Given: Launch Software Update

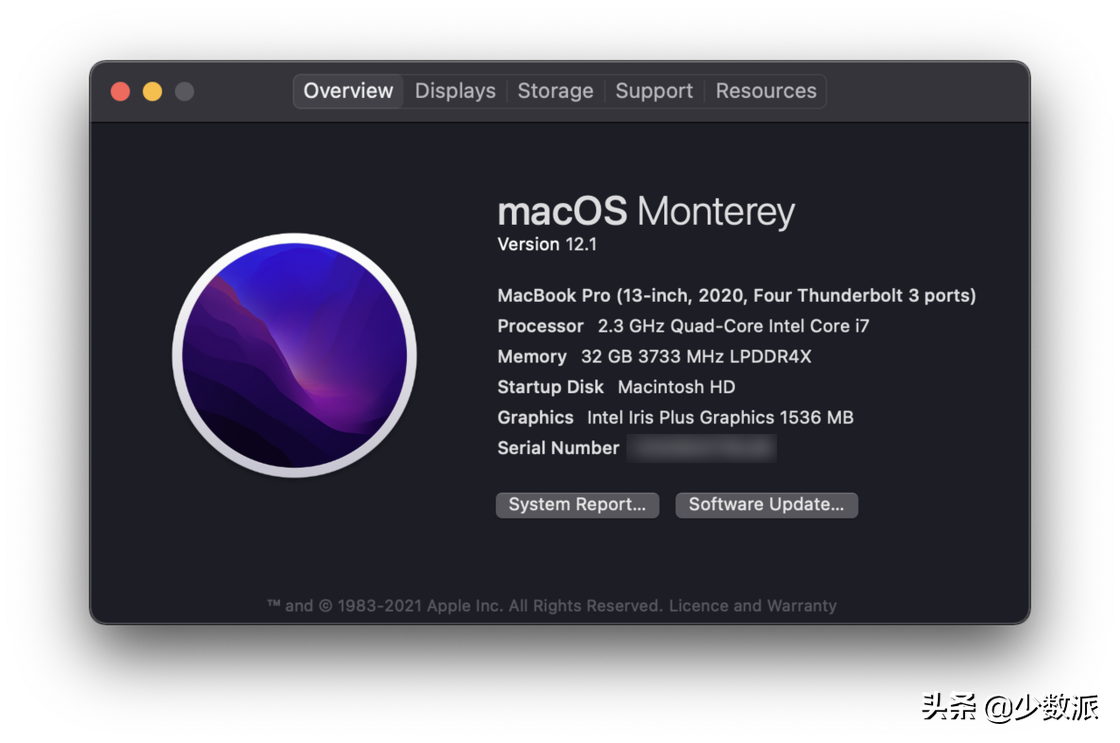Looking at the screenshot, I should (x=766, y=505).
